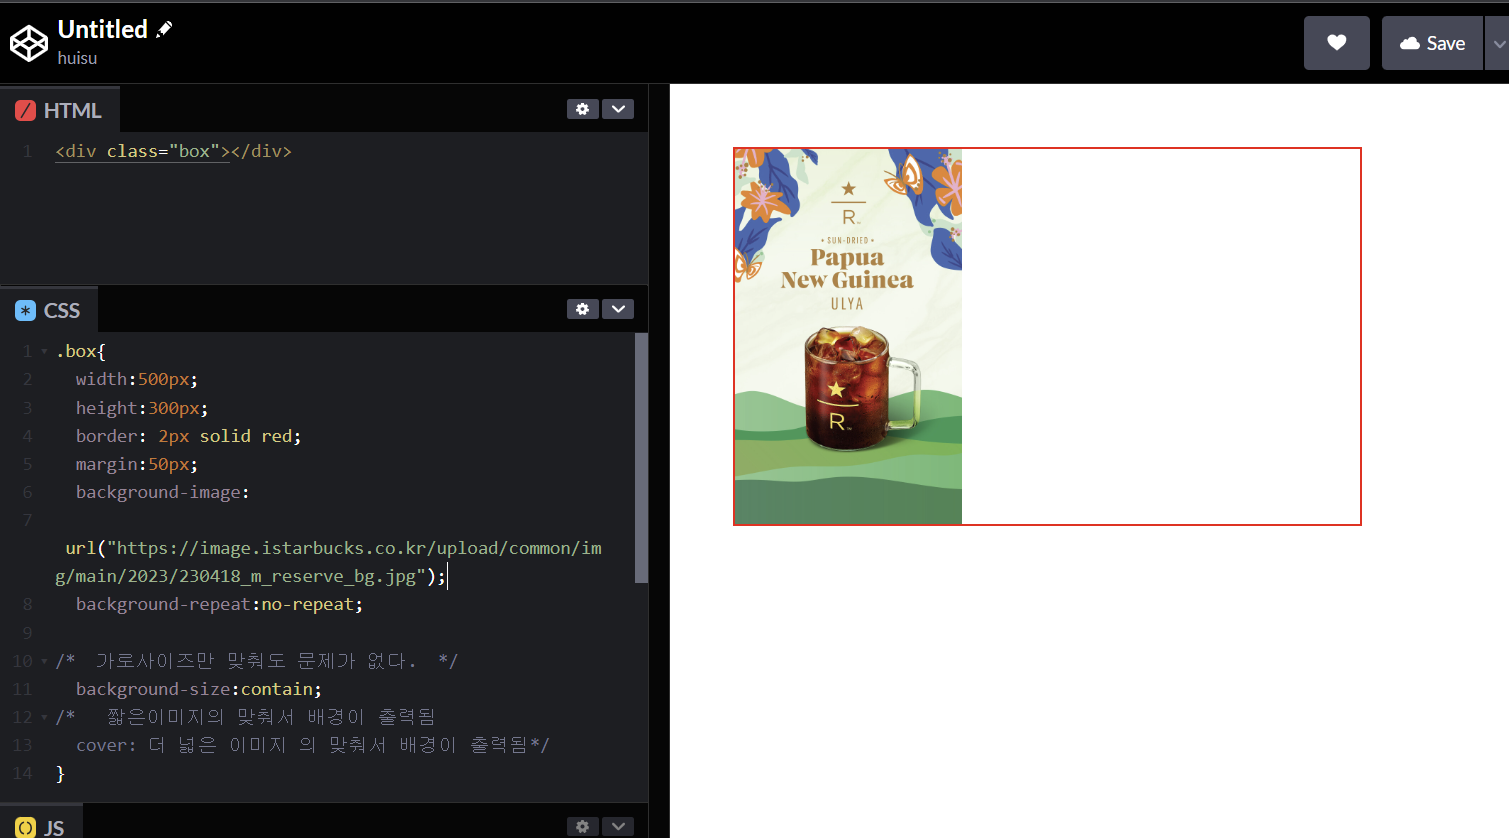The height and width of the screenshot is (838, 1509).
Task: Click the closing brace on CSS line 14
Action: pyautogui.click(x=60, y=773)
